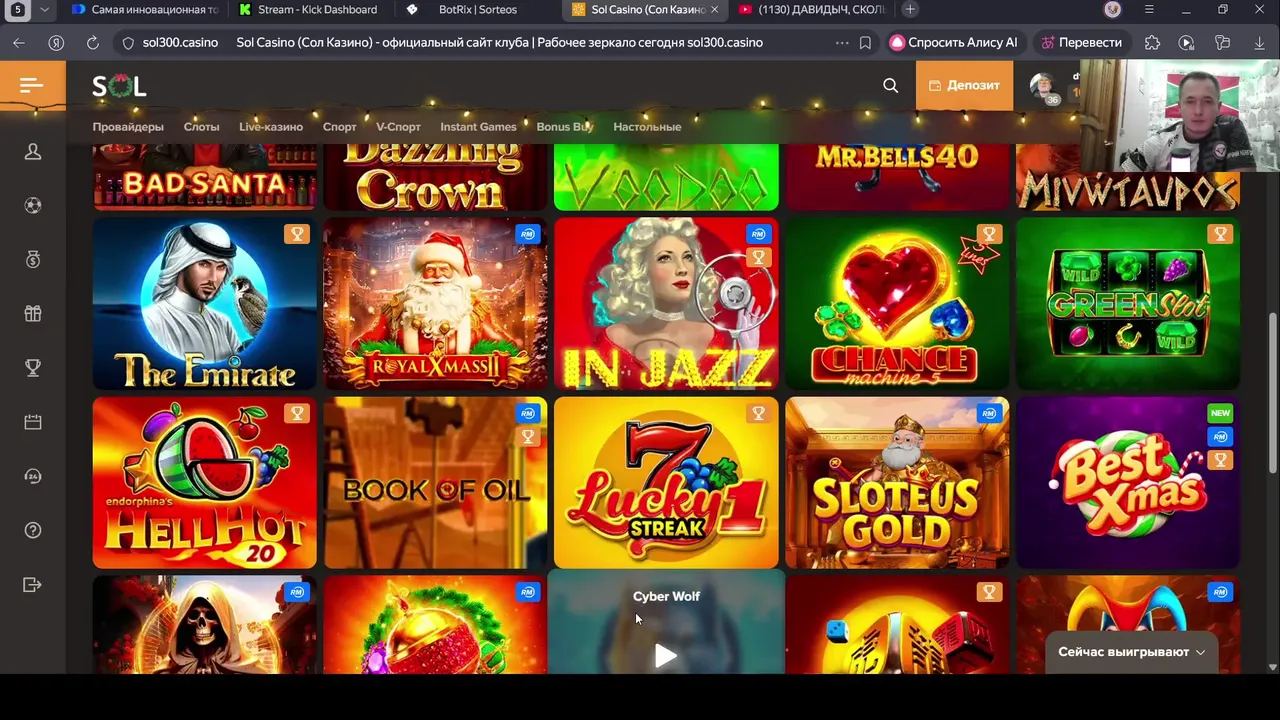The height and width of the screenshot is (720, 1280).
Task: Open the 'Спорт' menu item
Action: [340, 127]
